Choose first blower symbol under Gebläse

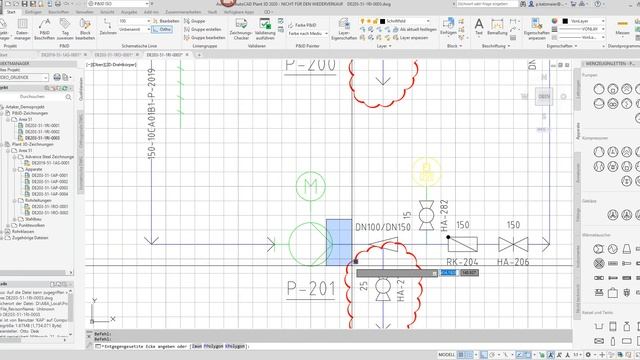(613, 215)
